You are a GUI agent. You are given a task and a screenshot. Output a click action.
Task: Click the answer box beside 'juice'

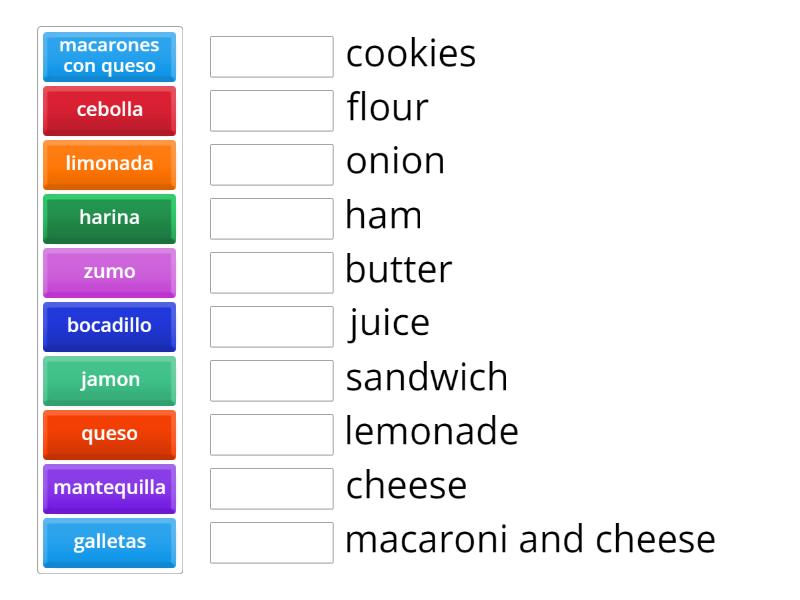[x=271, y=327]
